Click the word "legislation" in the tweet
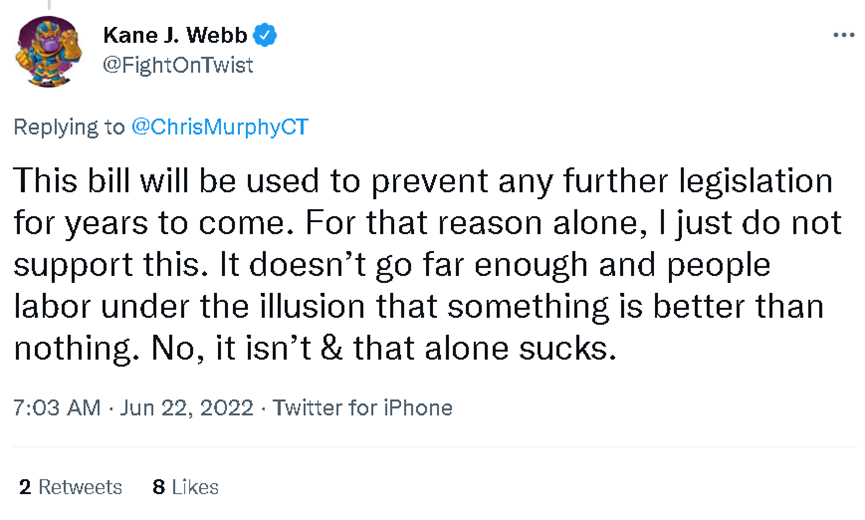This screenshot has width=865, height=520. tap(755, 181)
